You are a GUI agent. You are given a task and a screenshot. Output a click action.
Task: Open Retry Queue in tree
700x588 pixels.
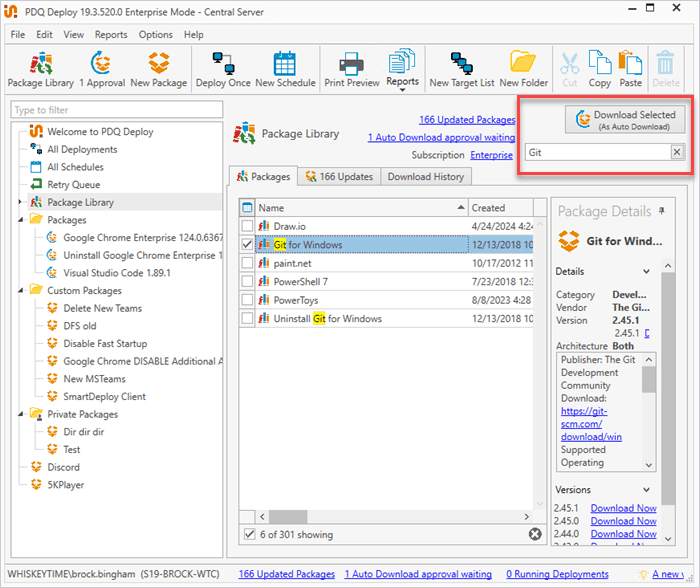(74, 184)
